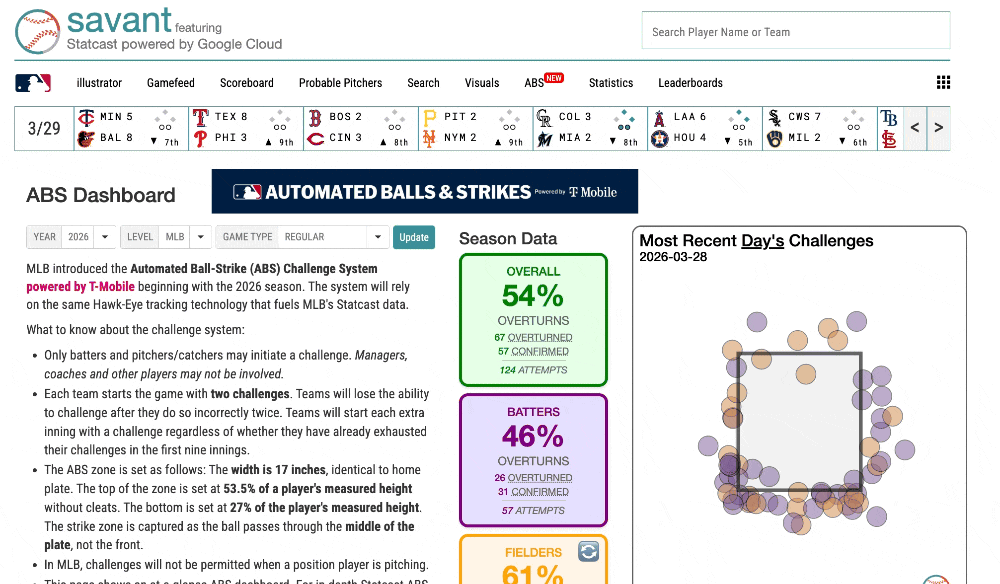
Task: Open the apps grid menu icon
Action: [x=943, y=82]
